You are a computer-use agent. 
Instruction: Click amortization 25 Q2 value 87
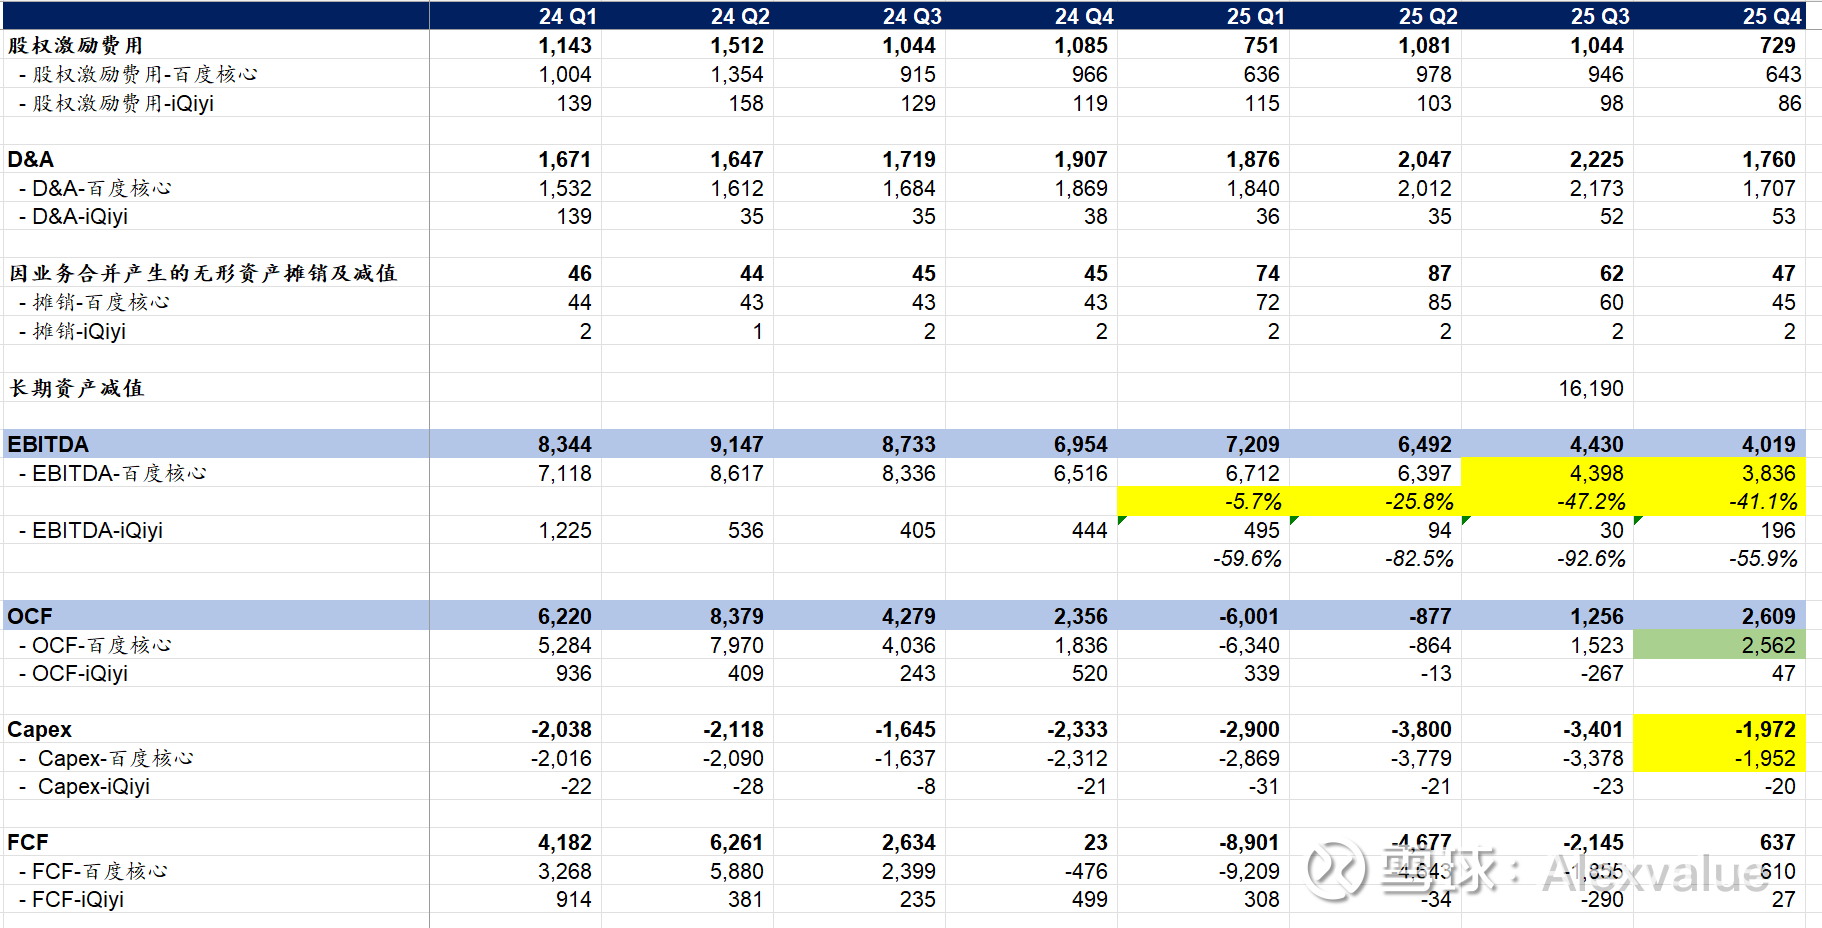click(x=1439, y=273)
